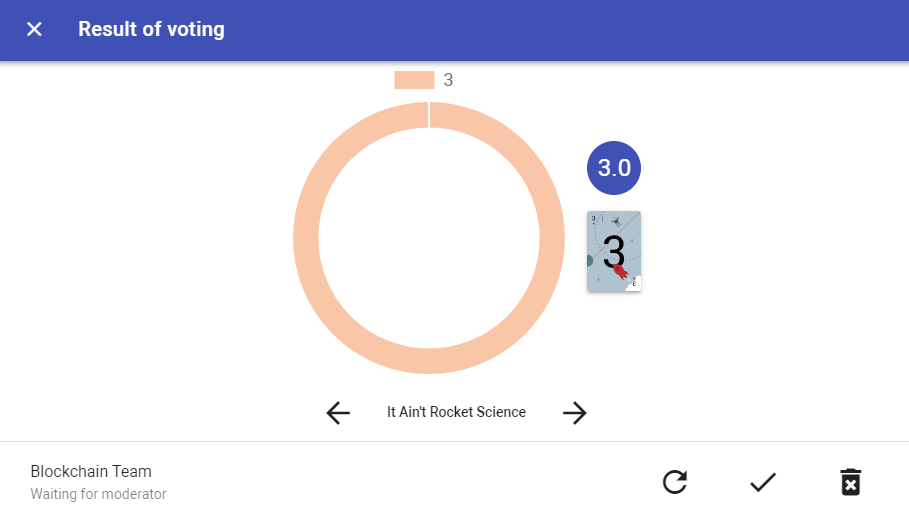Click the 3.0 average score badge
Image resolution: width=909 pixels, height=522 pixels.
pyautogui.click(x=614, y=168)
